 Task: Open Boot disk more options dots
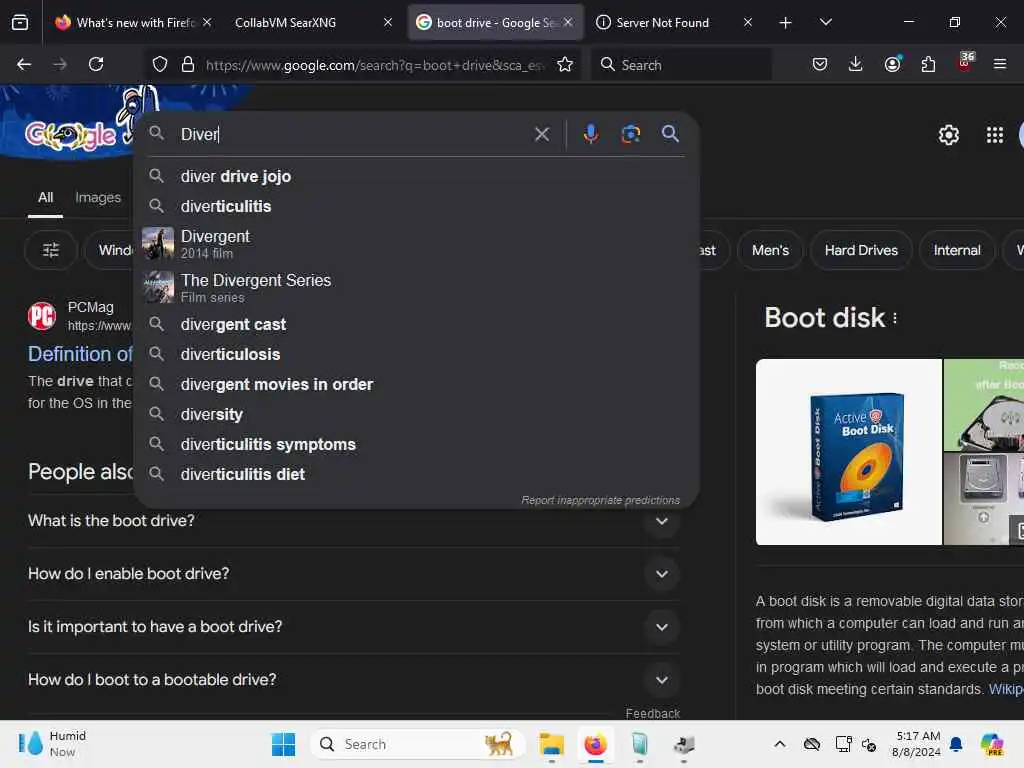coord(895,318)
